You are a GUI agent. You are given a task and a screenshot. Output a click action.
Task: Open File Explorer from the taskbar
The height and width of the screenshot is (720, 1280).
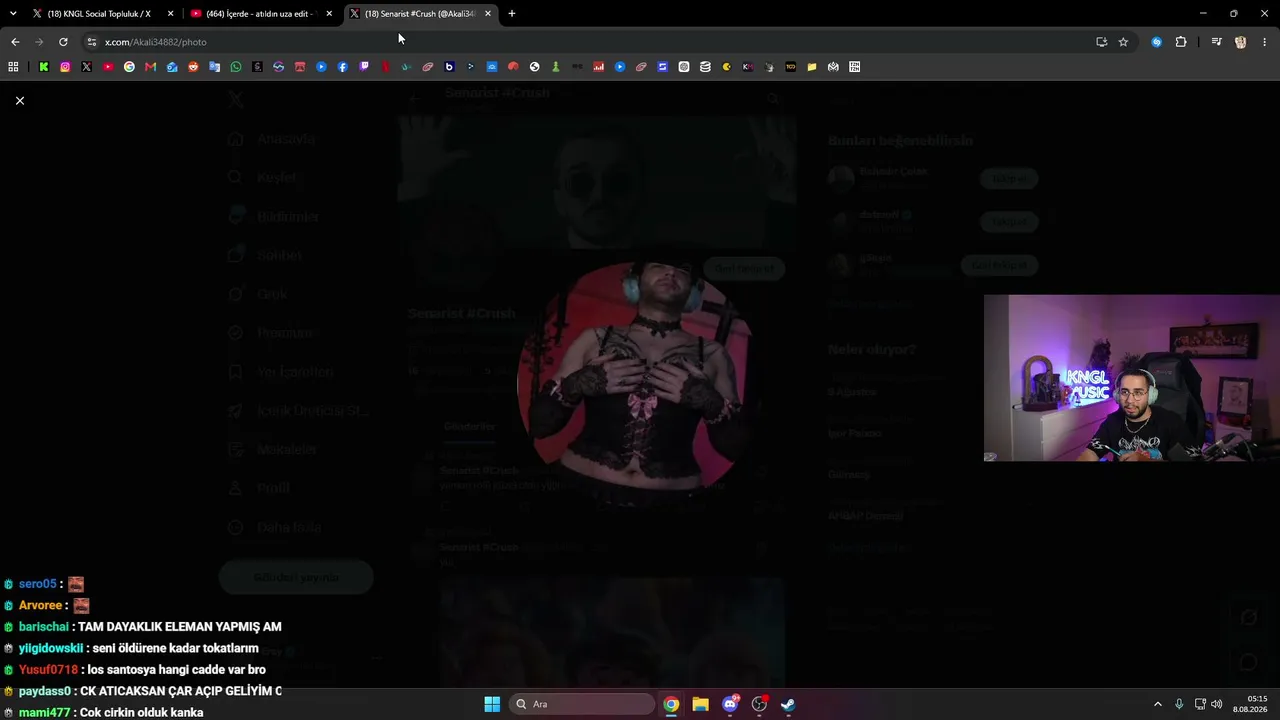click(700, 704)
